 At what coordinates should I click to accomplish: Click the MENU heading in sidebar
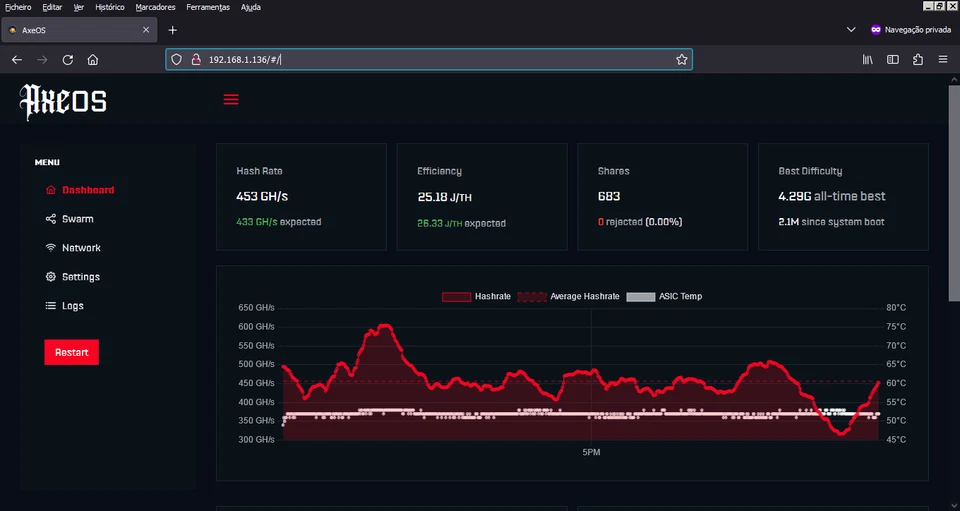tap(47, 162)
